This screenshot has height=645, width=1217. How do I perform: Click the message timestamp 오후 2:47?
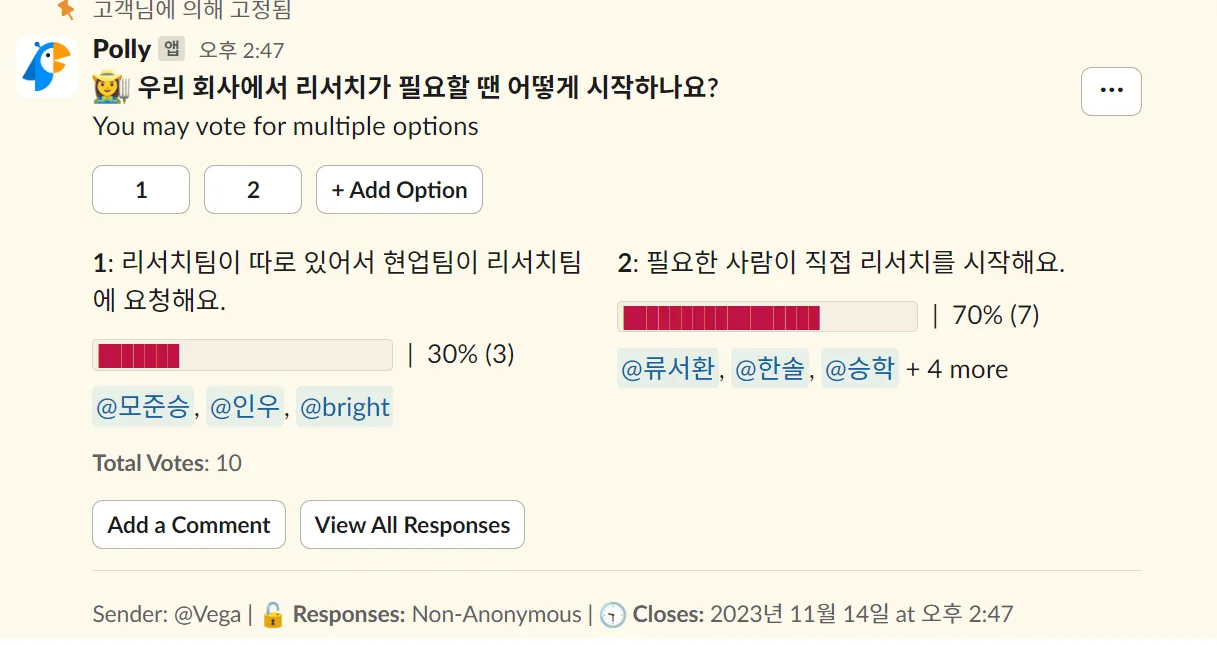click(242, 50)
